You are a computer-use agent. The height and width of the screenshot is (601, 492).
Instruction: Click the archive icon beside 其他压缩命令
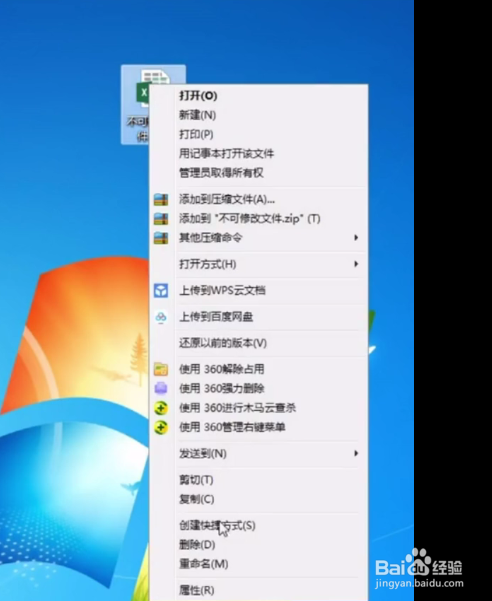pyautogui.click(x=161, y=238)
